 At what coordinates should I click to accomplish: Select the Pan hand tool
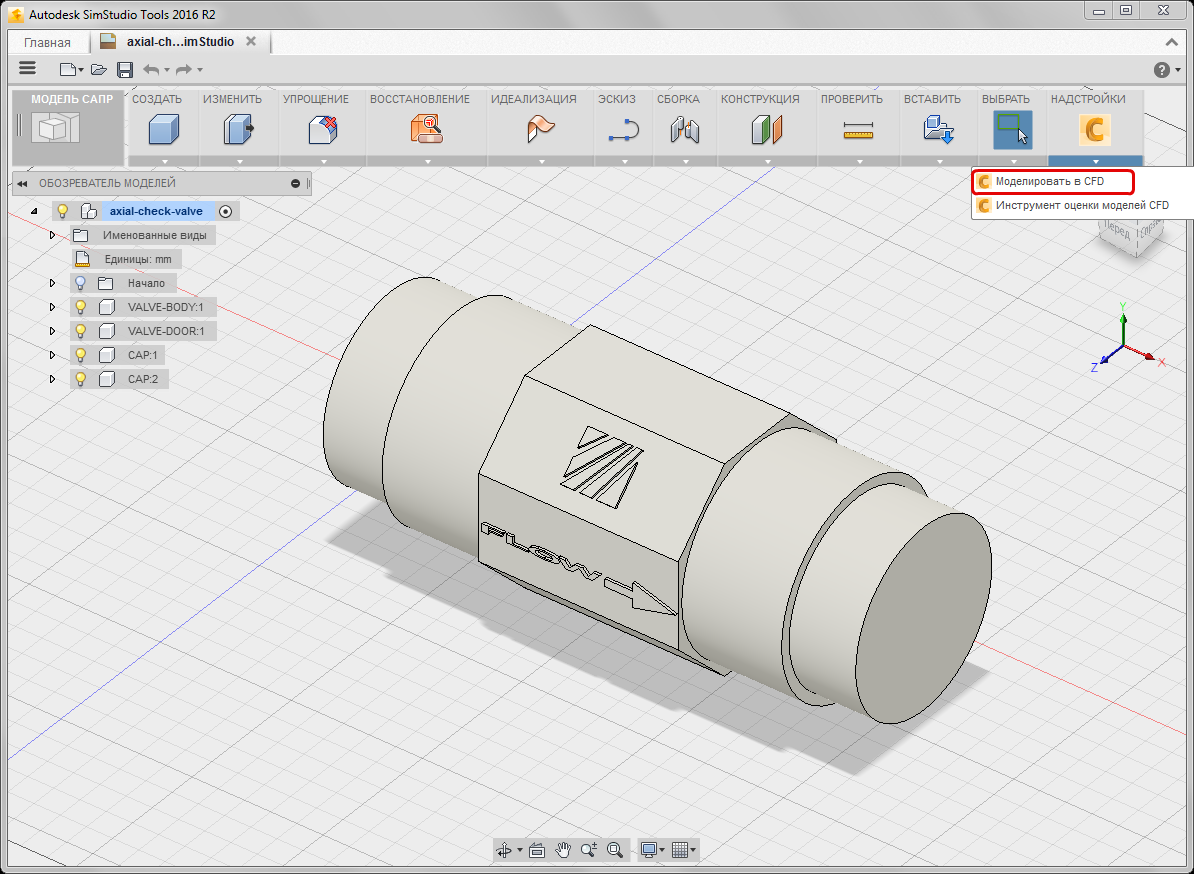[x=563, y=850]
